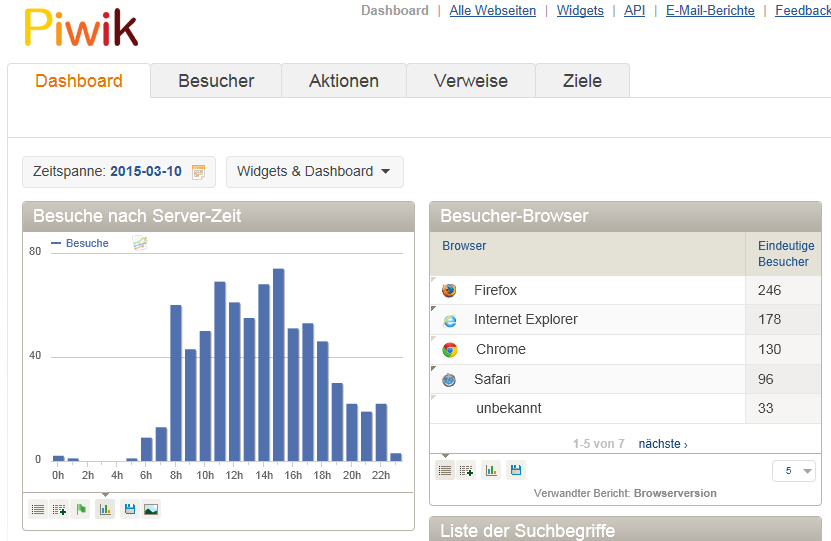
Task: Select simple table view in Besucher-Browser widget
Action: click(445, 471)
